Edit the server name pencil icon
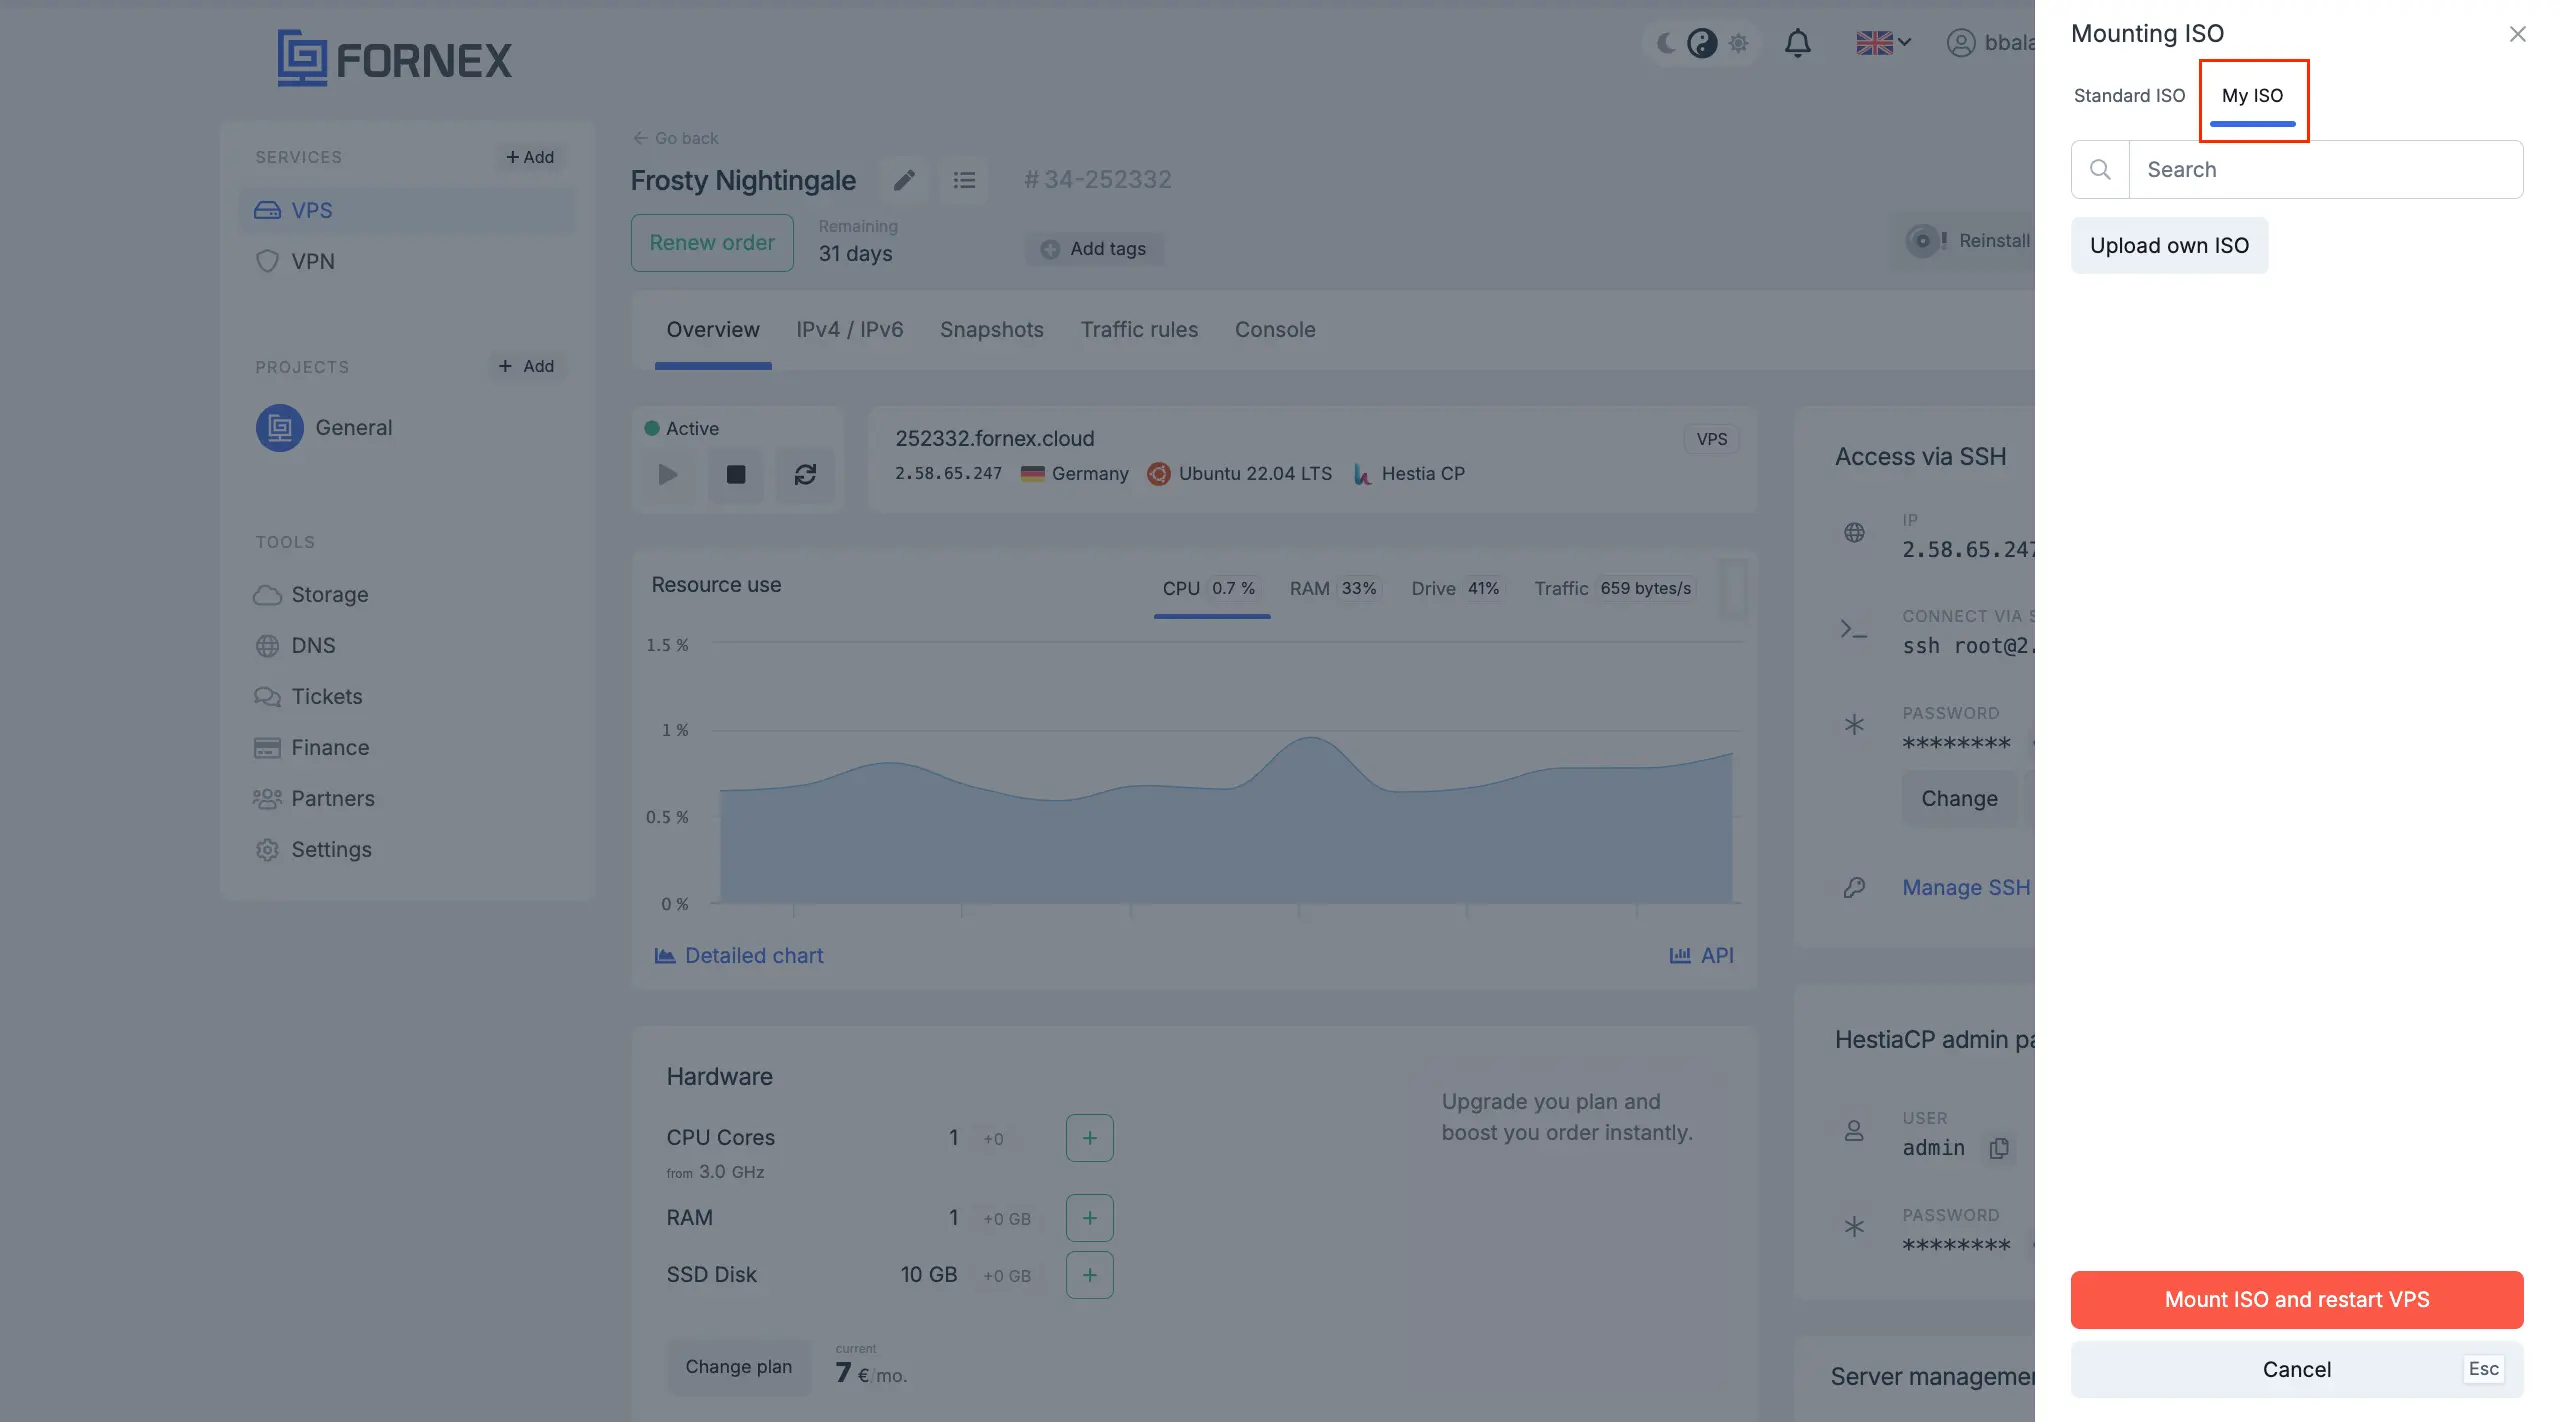The height and width of the screenshot is (1422, 2560). [904, 180]
